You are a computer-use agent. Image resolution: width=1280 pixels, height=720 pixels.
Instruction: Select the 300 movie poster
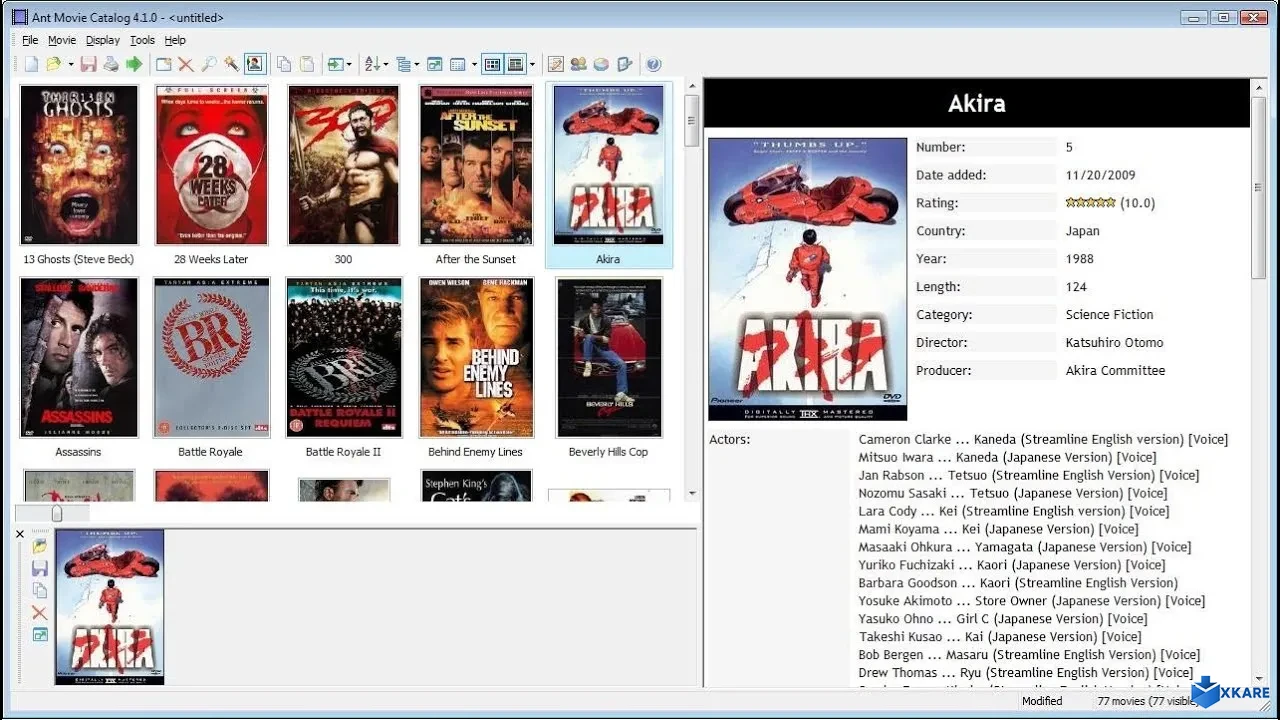pyautogui.click(x=343, y=165)
